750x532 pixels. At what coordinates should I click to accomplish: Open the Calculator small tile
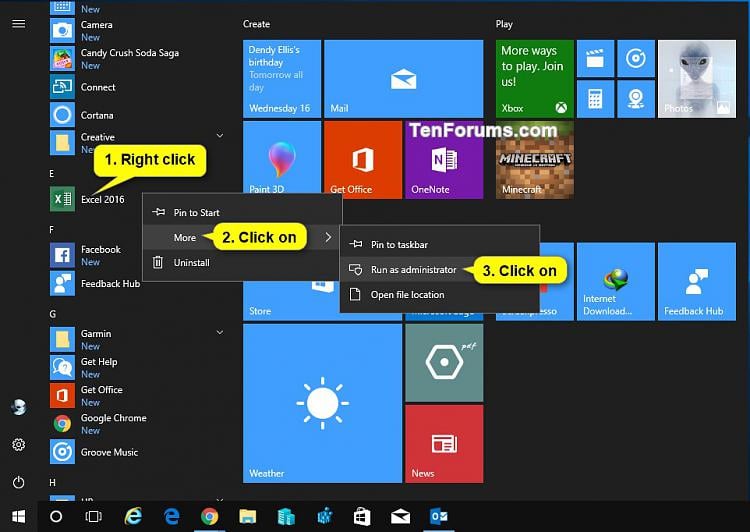click(x=595, y=99)
